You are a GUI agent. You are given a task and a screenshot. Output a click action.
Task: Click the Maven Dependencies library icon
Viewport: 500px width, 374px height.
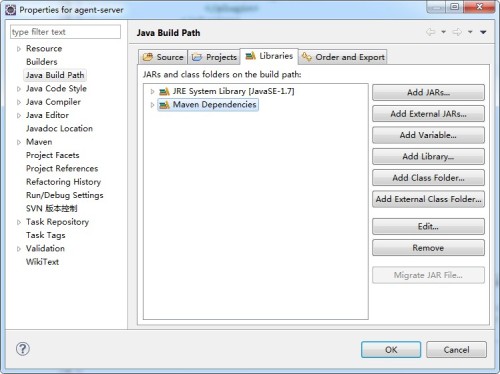click(x=164, y=105)
